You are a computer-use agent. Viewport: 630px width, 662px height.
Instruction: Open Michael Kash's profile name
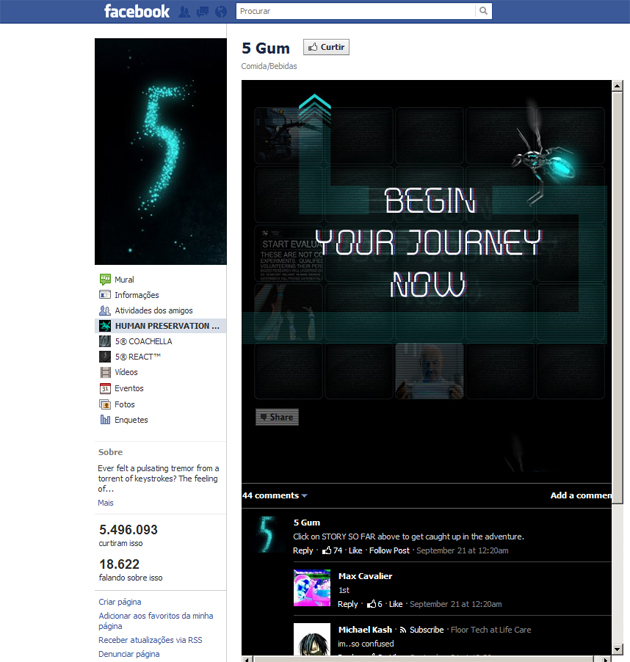tap(365, 630)
